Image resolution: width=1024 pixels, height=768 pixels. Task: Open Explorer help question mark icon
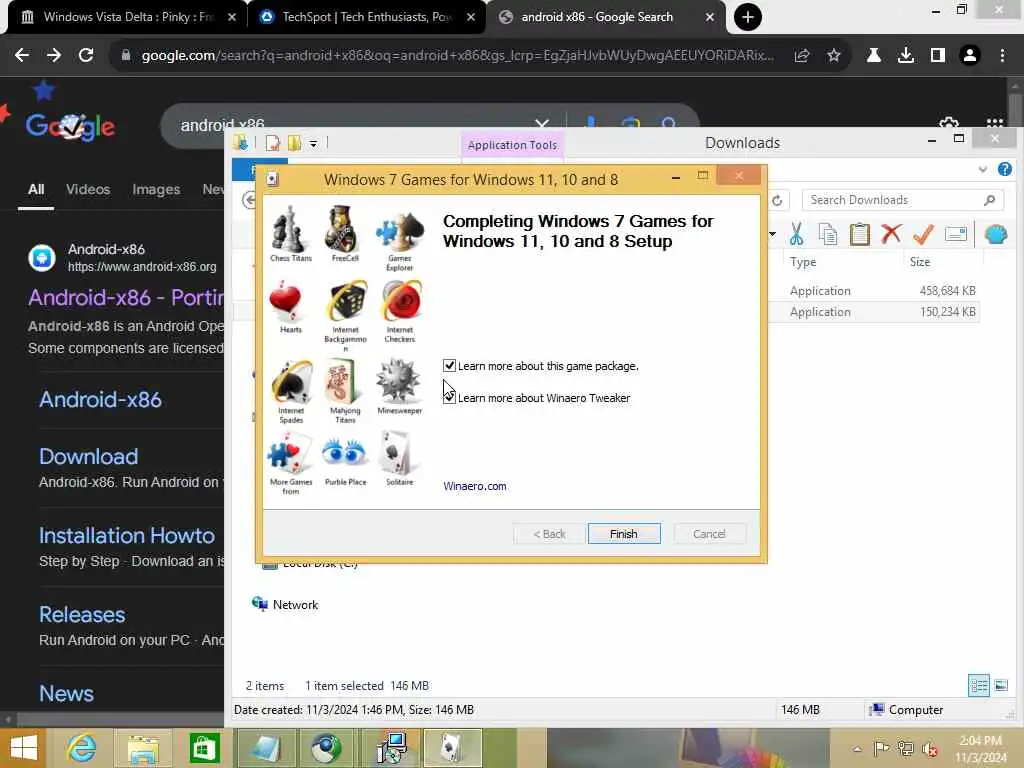coord(1004,170)
